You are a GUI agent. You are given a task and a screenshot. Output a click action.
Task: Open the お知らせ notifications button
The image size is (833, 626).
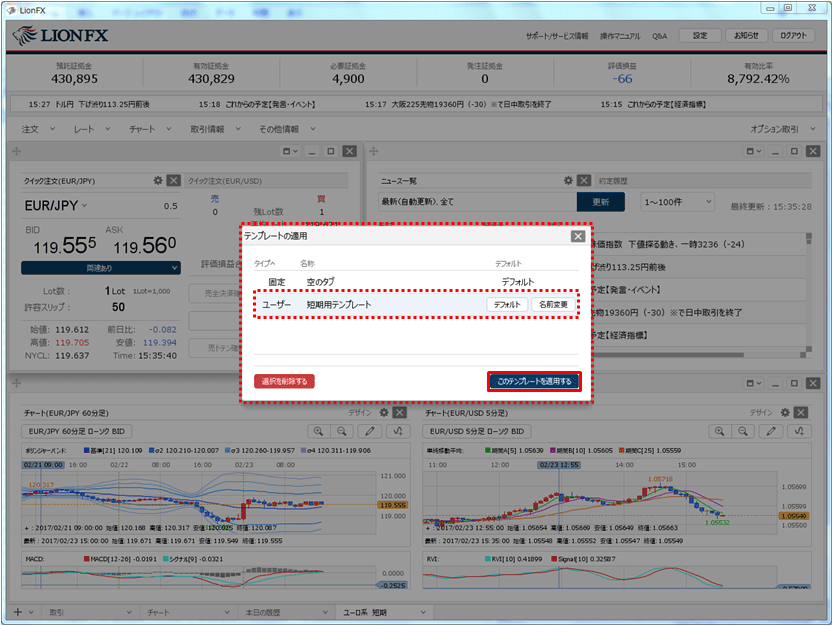(746, 36)
